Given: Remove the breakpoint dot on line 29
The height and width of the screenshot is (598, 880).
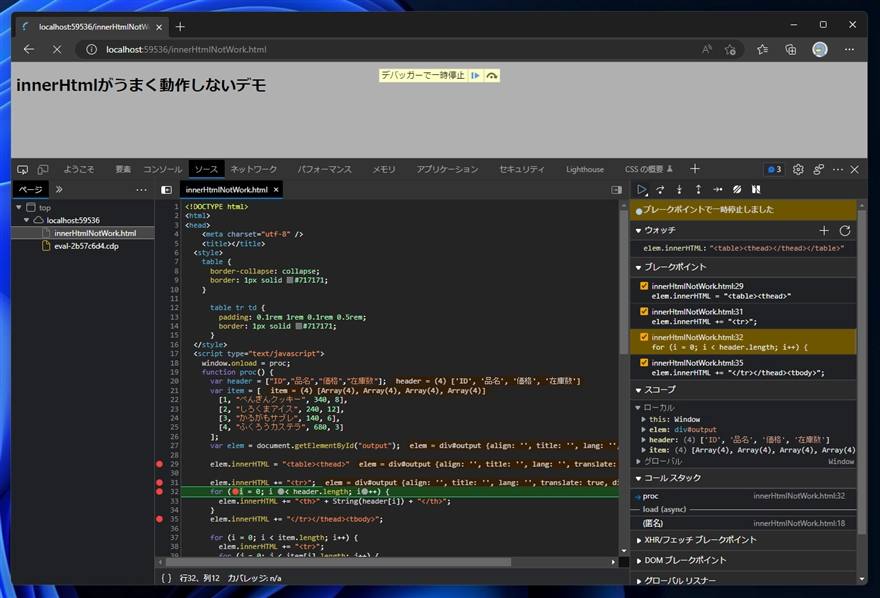Looking at the screenshot, I should click(x=159, y=464).
